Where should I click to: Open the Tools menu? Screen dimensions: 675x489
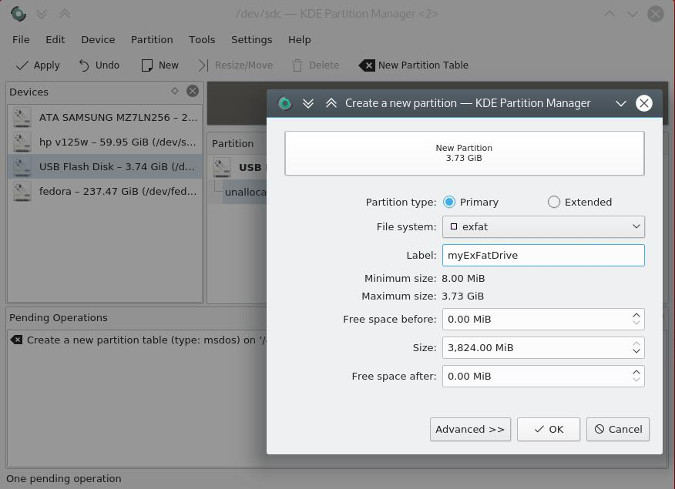tap(202, 40)
